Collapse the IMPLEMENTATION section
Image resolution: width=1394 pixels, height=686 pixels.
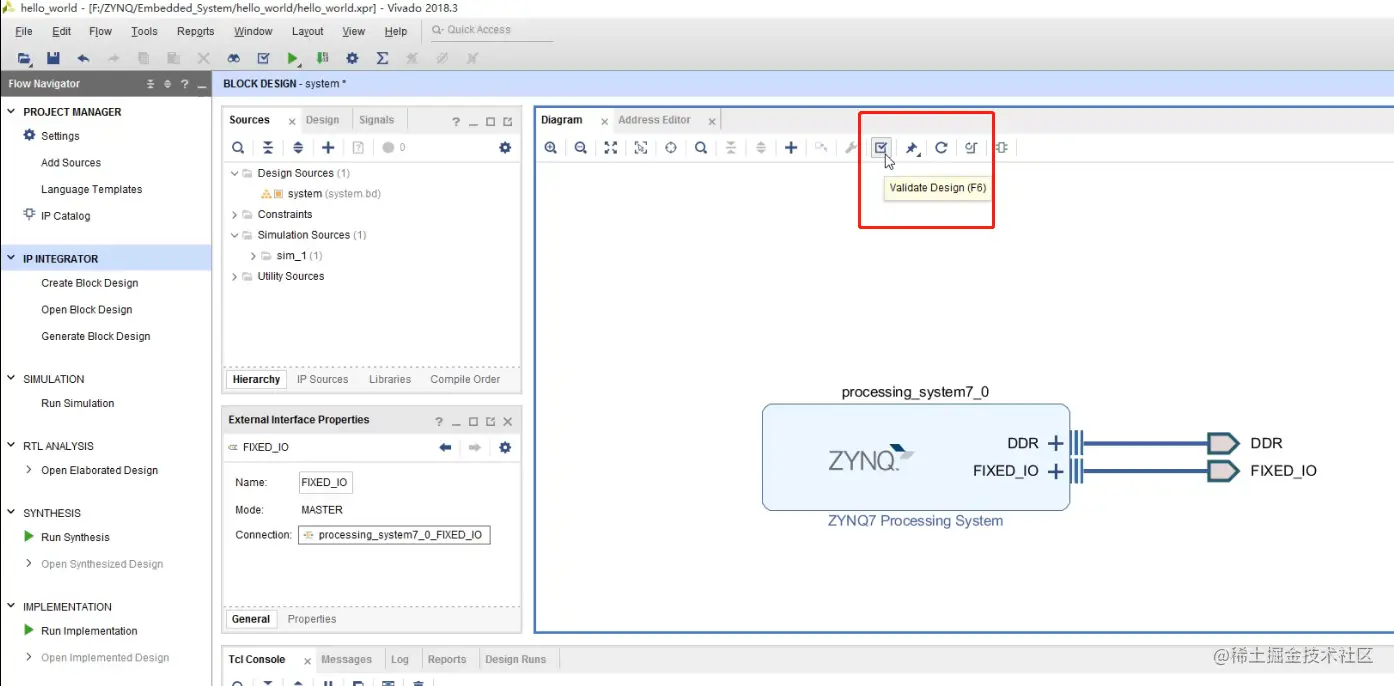pos(12,606)
